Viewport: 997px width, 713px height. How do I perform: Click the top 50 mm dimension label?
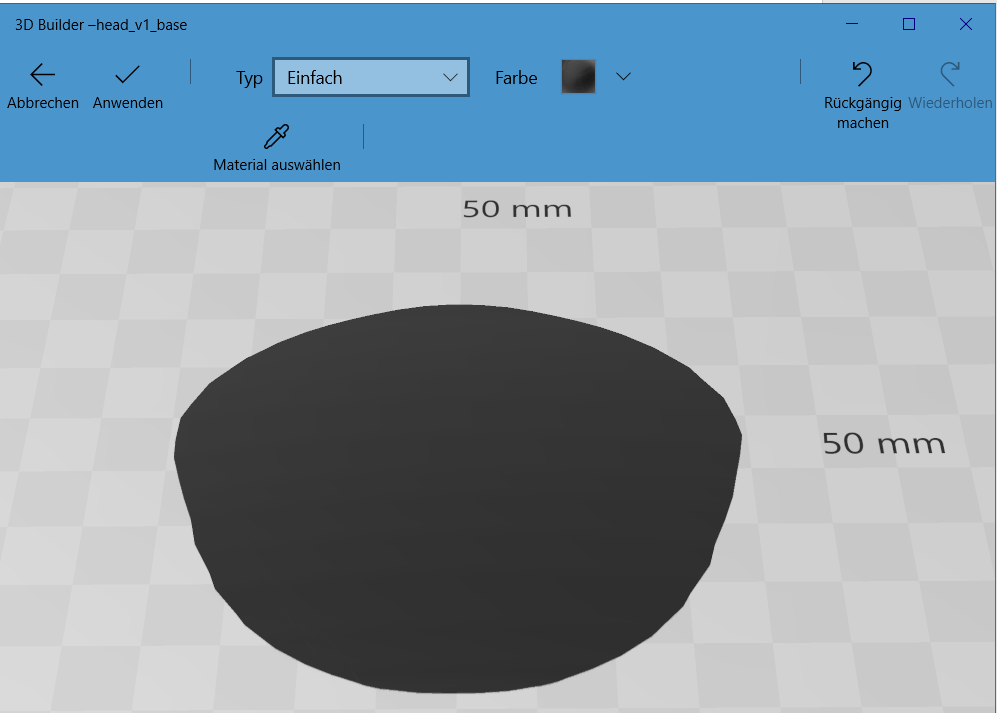(517, 209)
